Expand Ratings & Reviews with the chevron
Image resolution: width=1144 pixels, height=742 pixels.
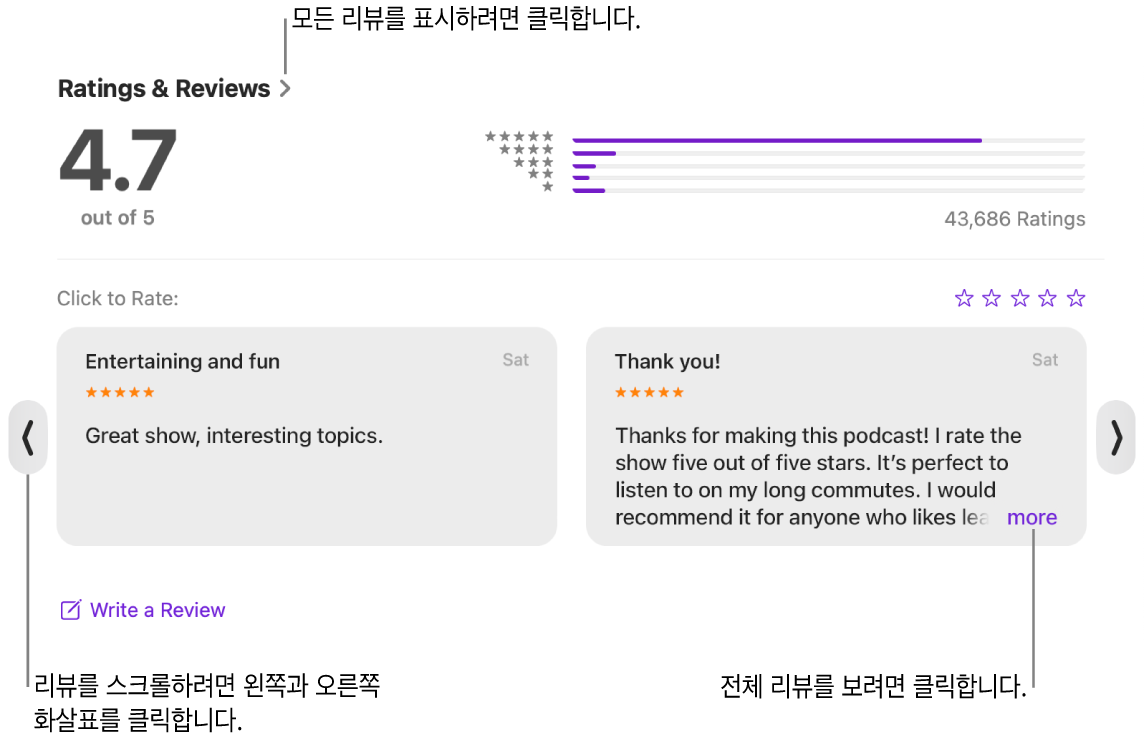coord(286,89)
